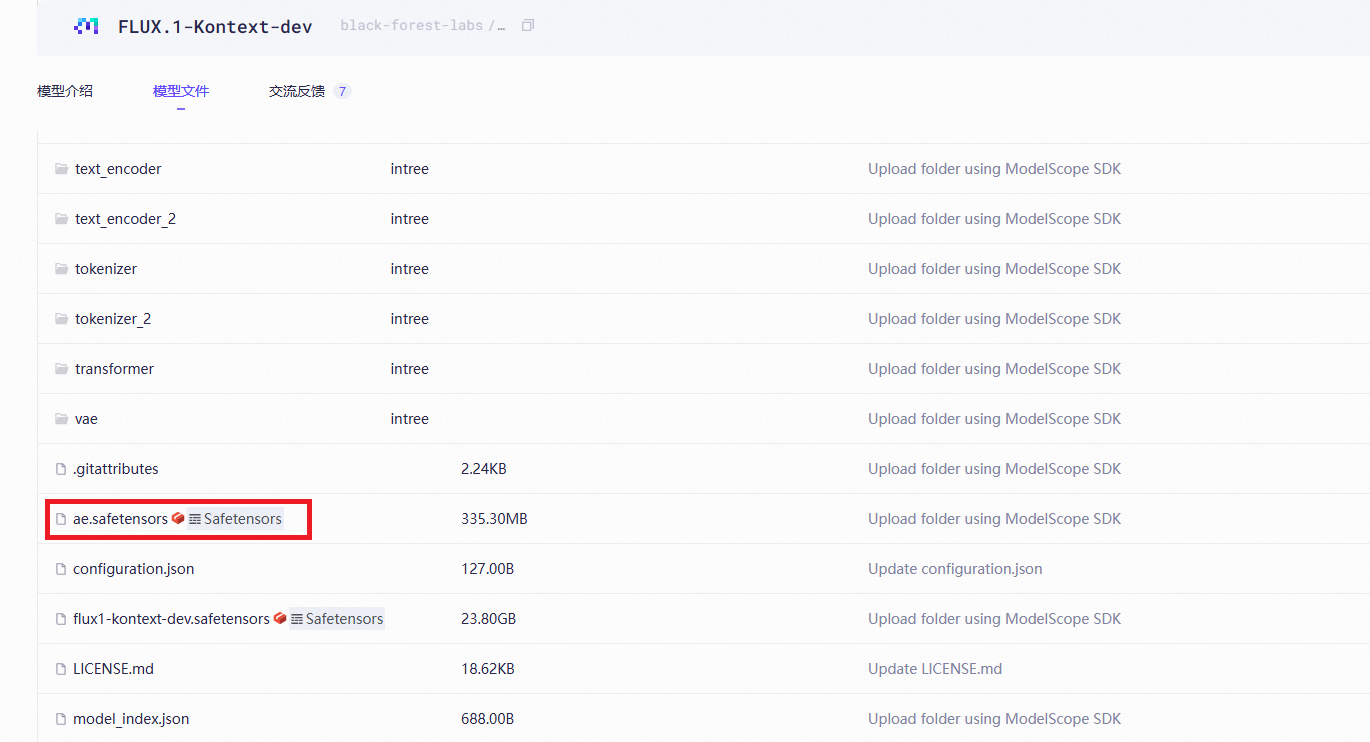Click the 'Update configuration.json' commit message

(955, 569)
